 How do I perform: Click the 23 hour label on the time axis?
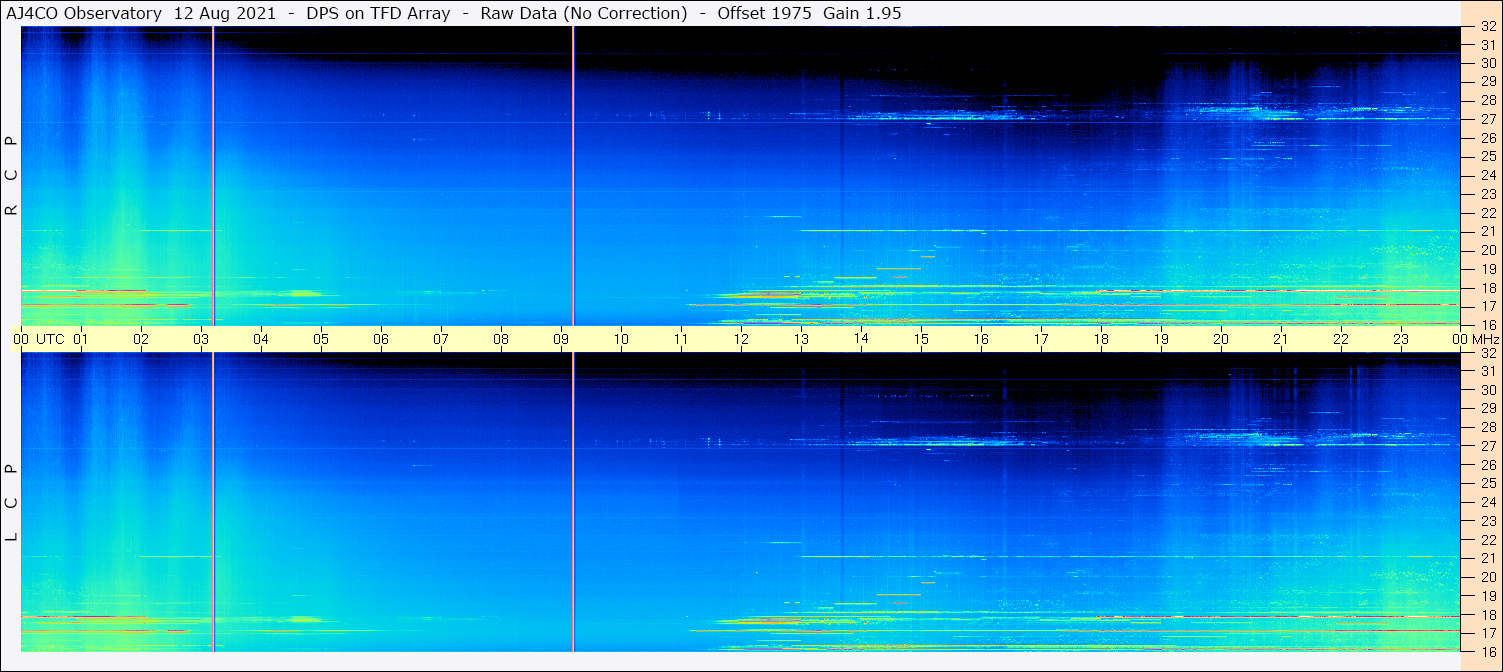pyautogui.click(x=1401, y=339)
